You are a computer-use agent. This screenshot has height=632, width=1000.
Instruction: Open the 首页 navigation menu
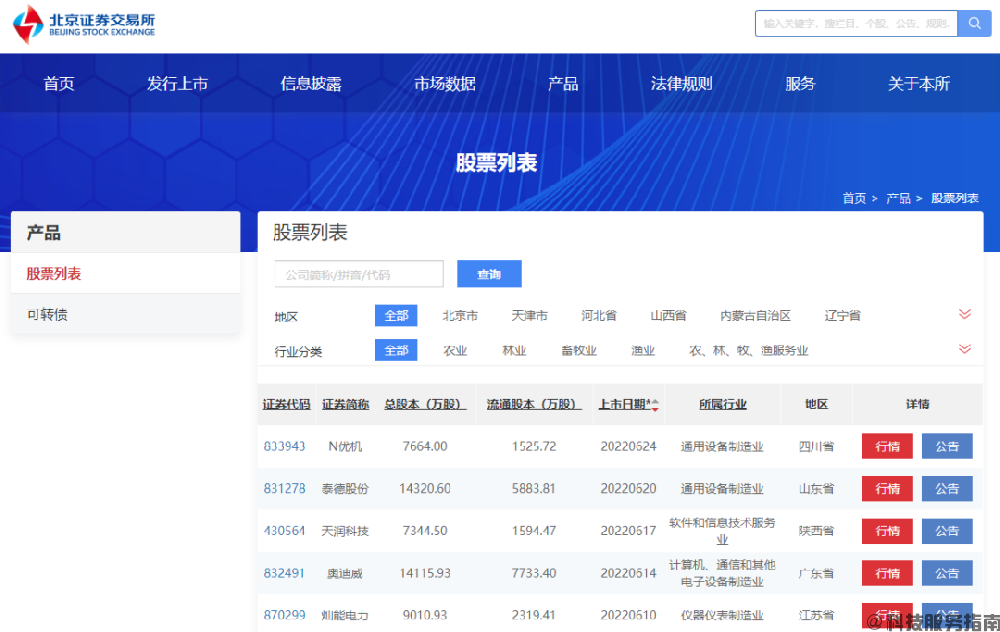[x=59, y=84]
